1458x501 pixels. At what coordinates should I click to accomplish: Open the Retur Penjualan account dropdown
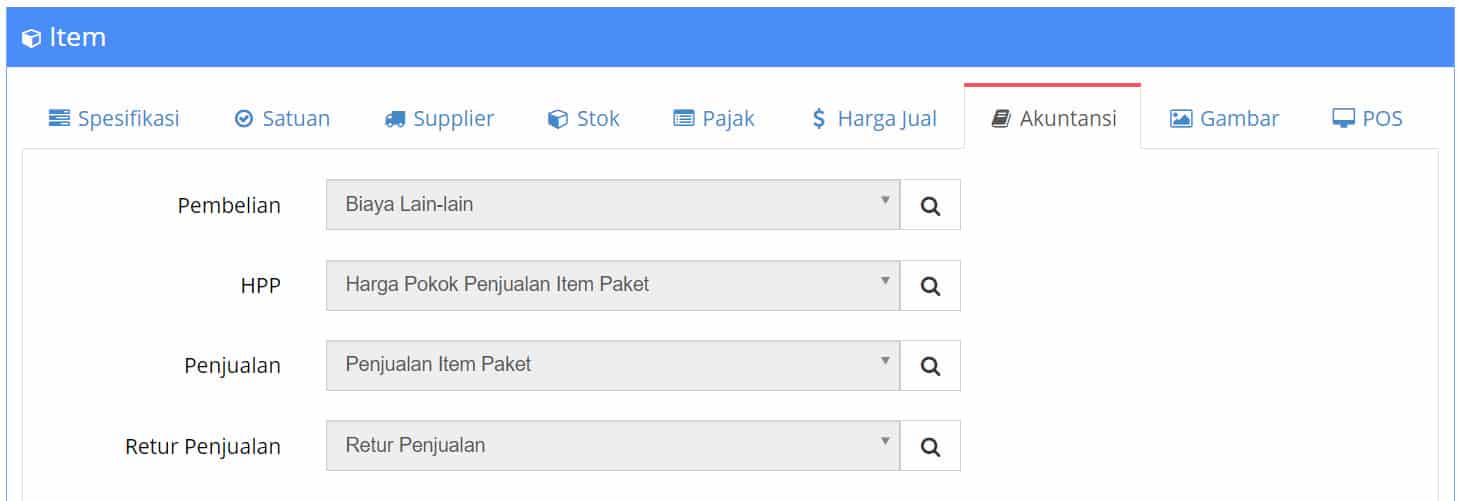[613, 445]
